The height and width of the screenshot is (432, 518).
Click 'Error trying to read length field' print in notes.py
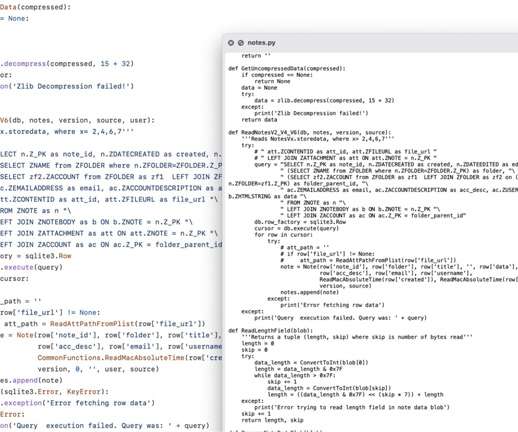[352, 407]
